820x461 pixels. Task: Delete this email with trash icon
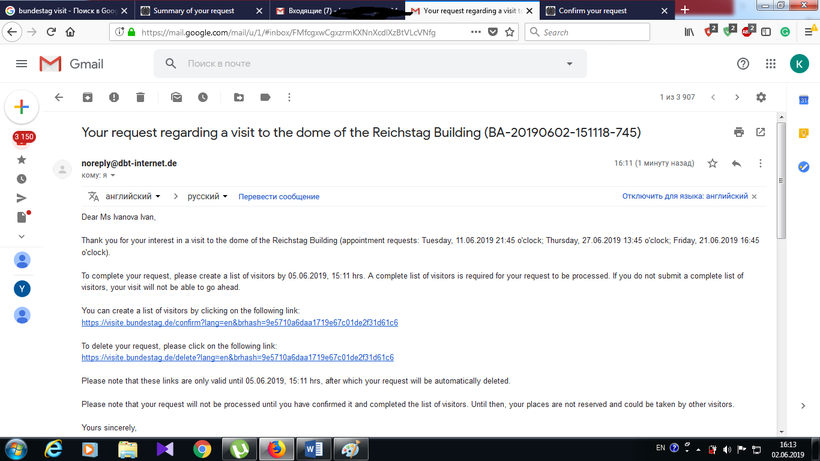point(140,97)
